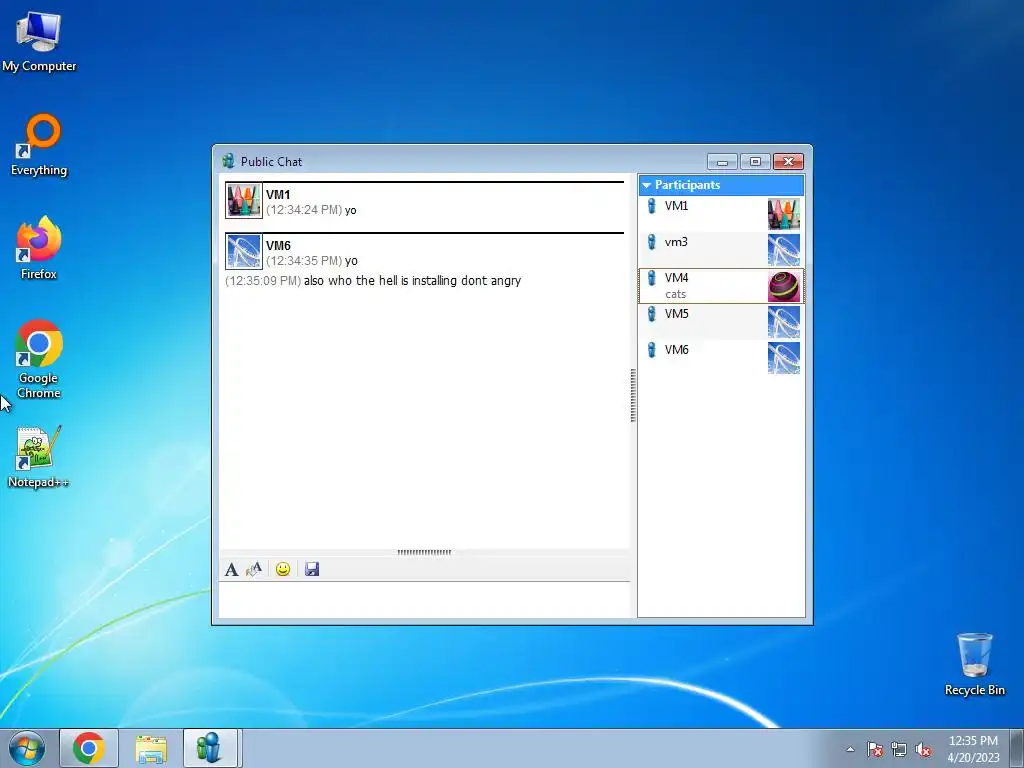This screenshot has width=1024, height=768.
Task: Select the Notepad++ desktop shortcut
Action: coord(38,457)
